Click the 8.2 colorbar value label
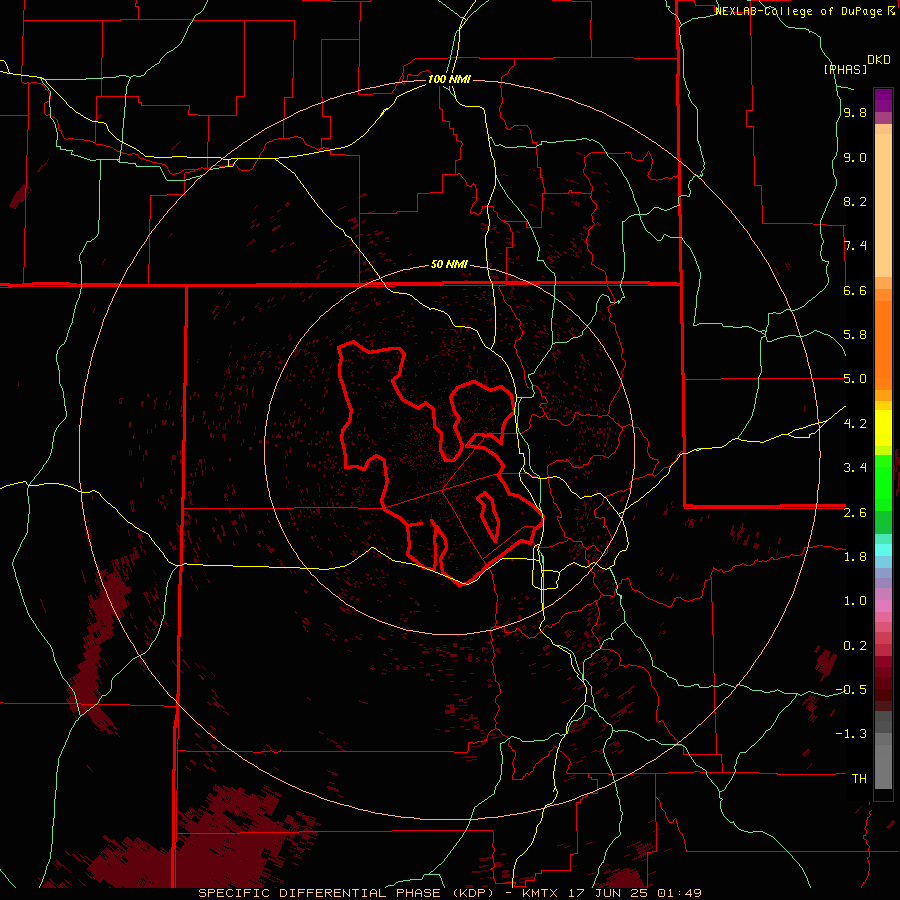Image resolution: width=900 pixels, height=900 pixels. pyautogui.click(x=855, y=201)
